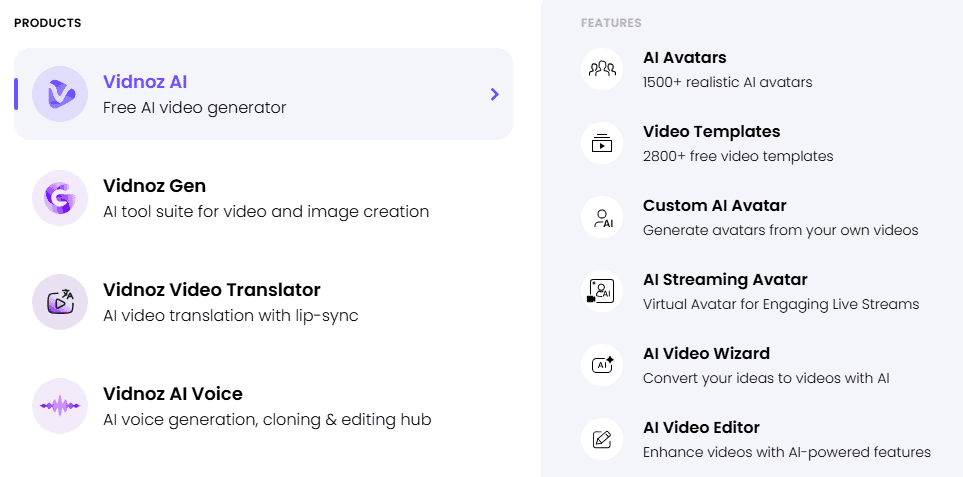
Task: Click the Vidnoz Video Translator icon
Action: coord(60,302)
